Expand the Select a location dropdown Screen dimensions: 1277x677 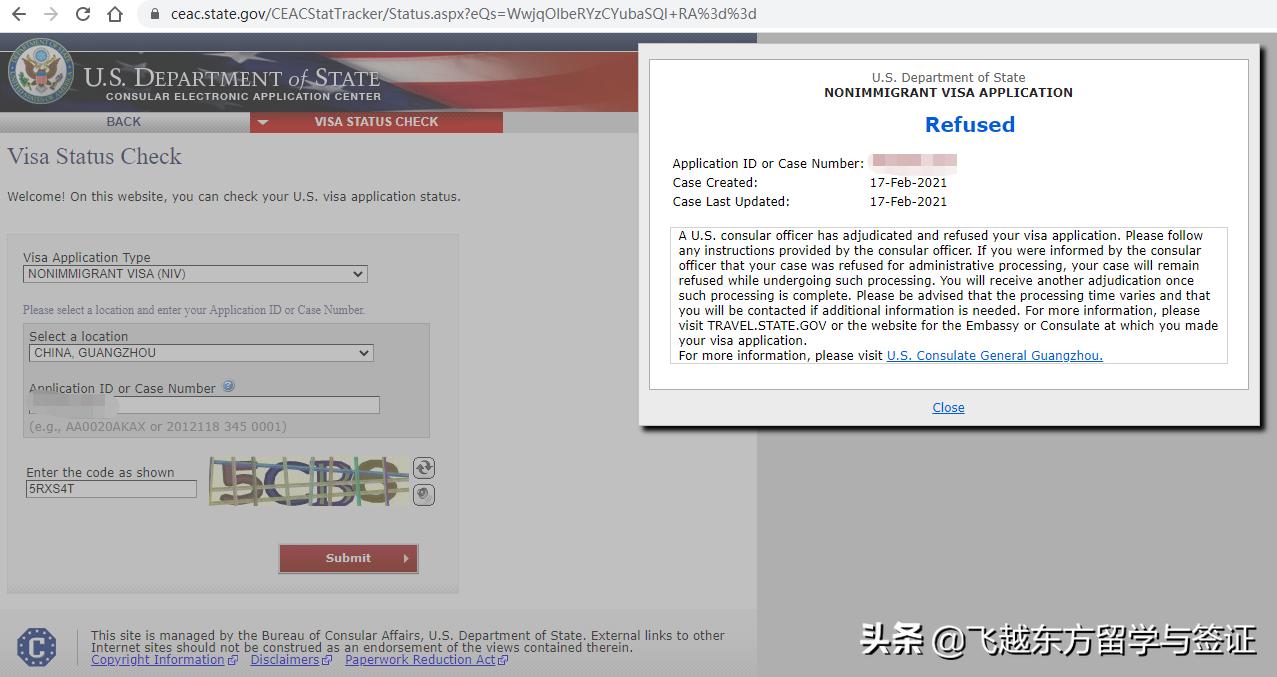[x=201, y=353]
